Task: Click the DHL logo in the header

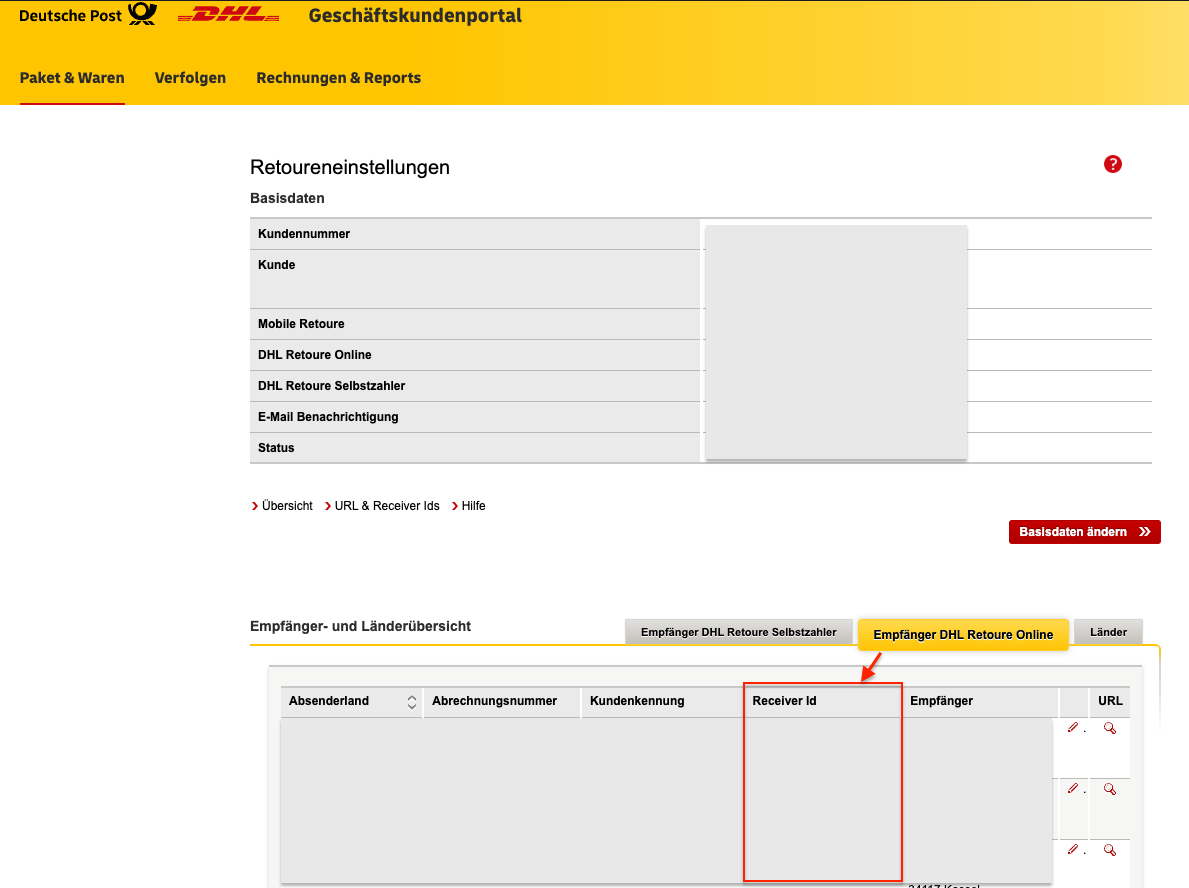Action: (227, 15)
